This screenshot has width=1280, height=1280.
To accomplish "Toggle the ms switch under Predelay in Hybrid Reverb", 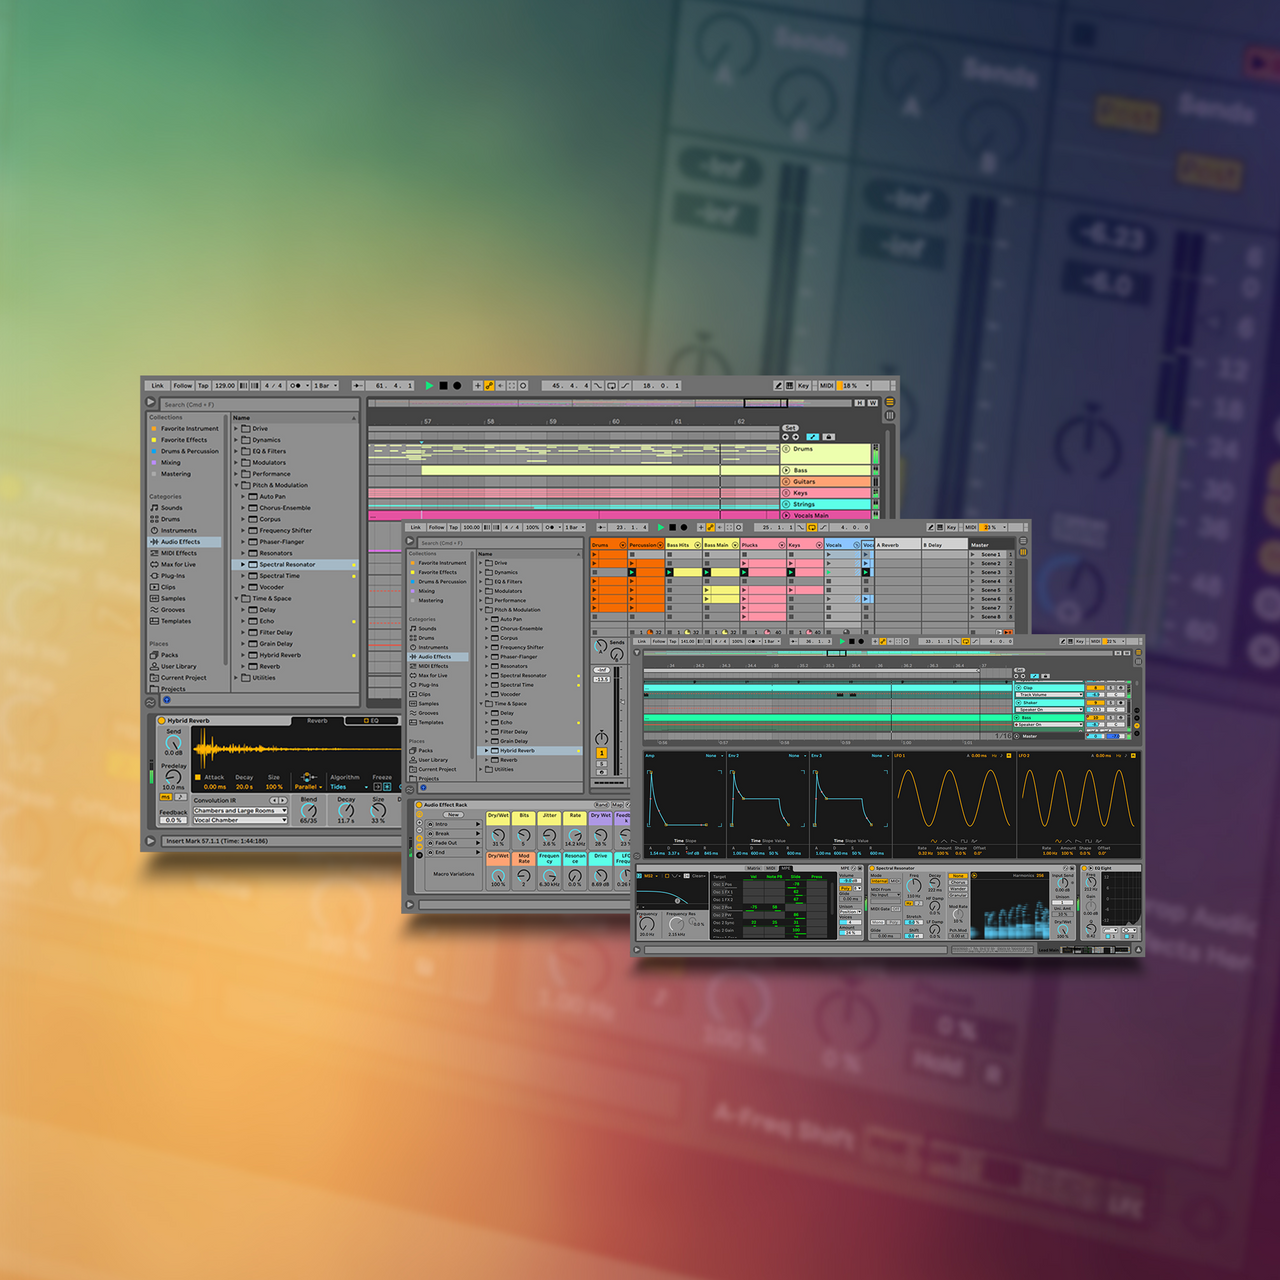I will click(x=166, y=797).
